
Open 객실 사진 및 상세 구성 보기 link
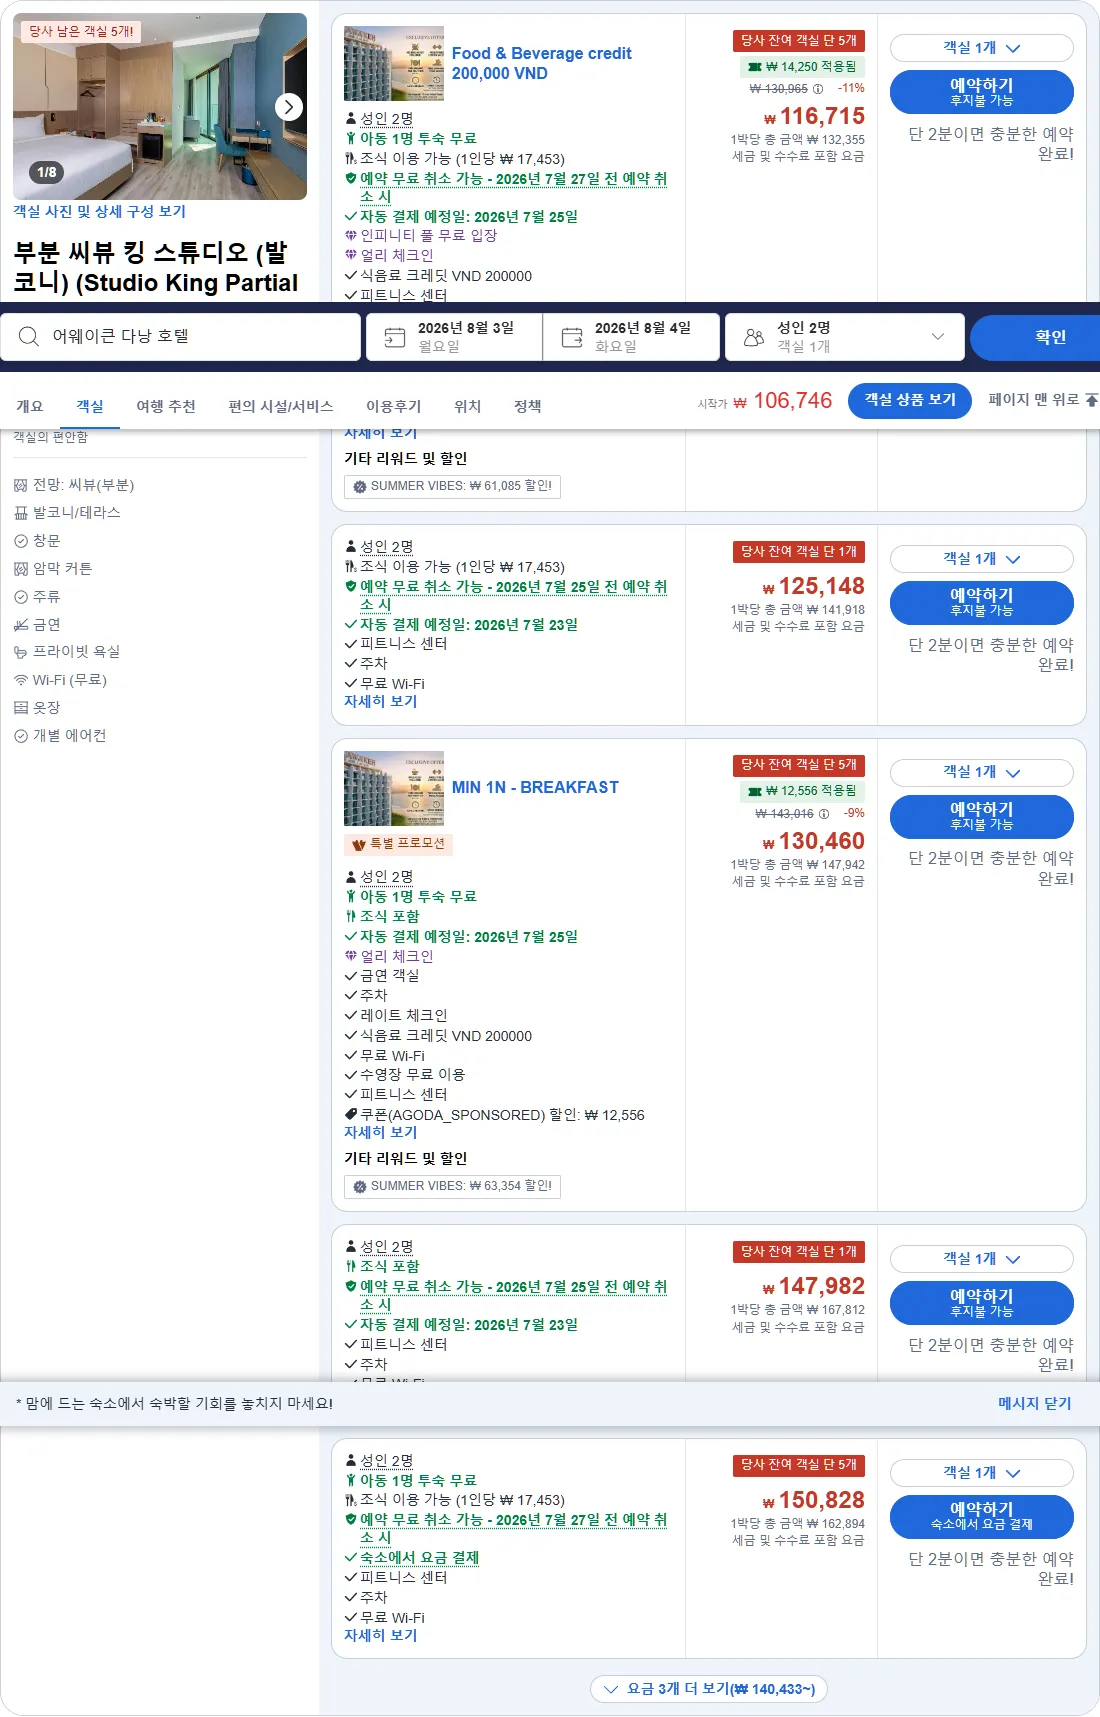[x=99, y=212]
